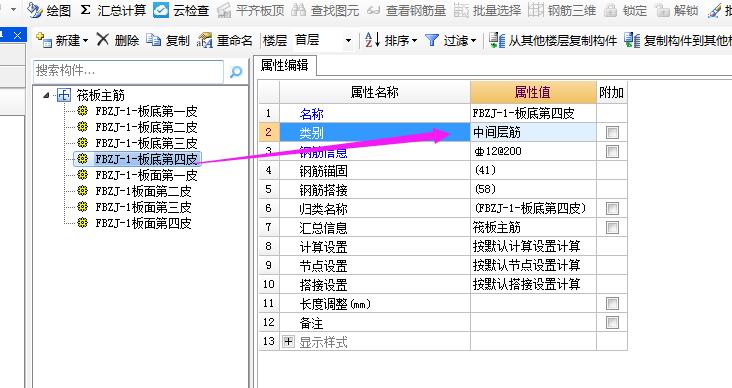Click gear icon of FBZJ-1-板面第一皮
This screenshot has height=388, width=732.
[83, 175]
